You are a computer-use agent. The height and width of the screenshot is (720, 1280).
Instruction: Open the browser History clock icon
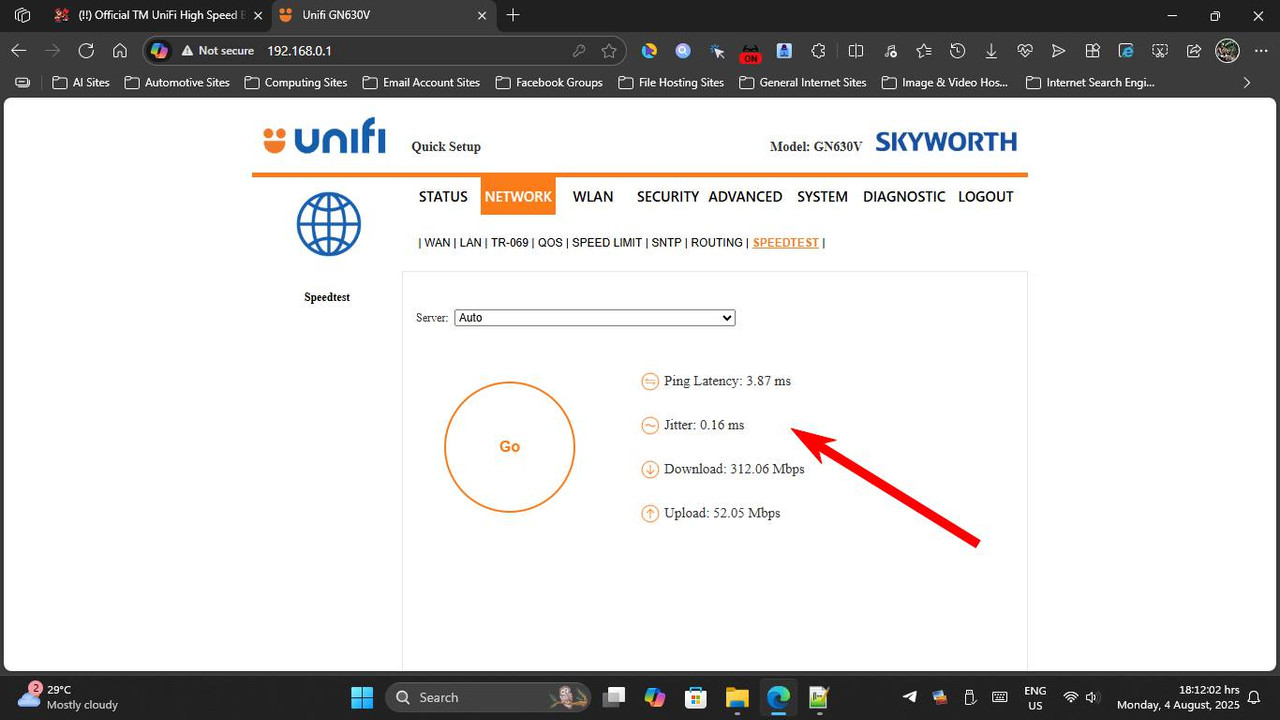(957, 50)
